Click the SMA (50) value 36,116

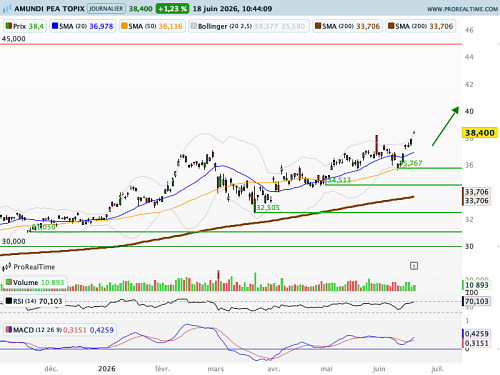[x=170, y=26]
